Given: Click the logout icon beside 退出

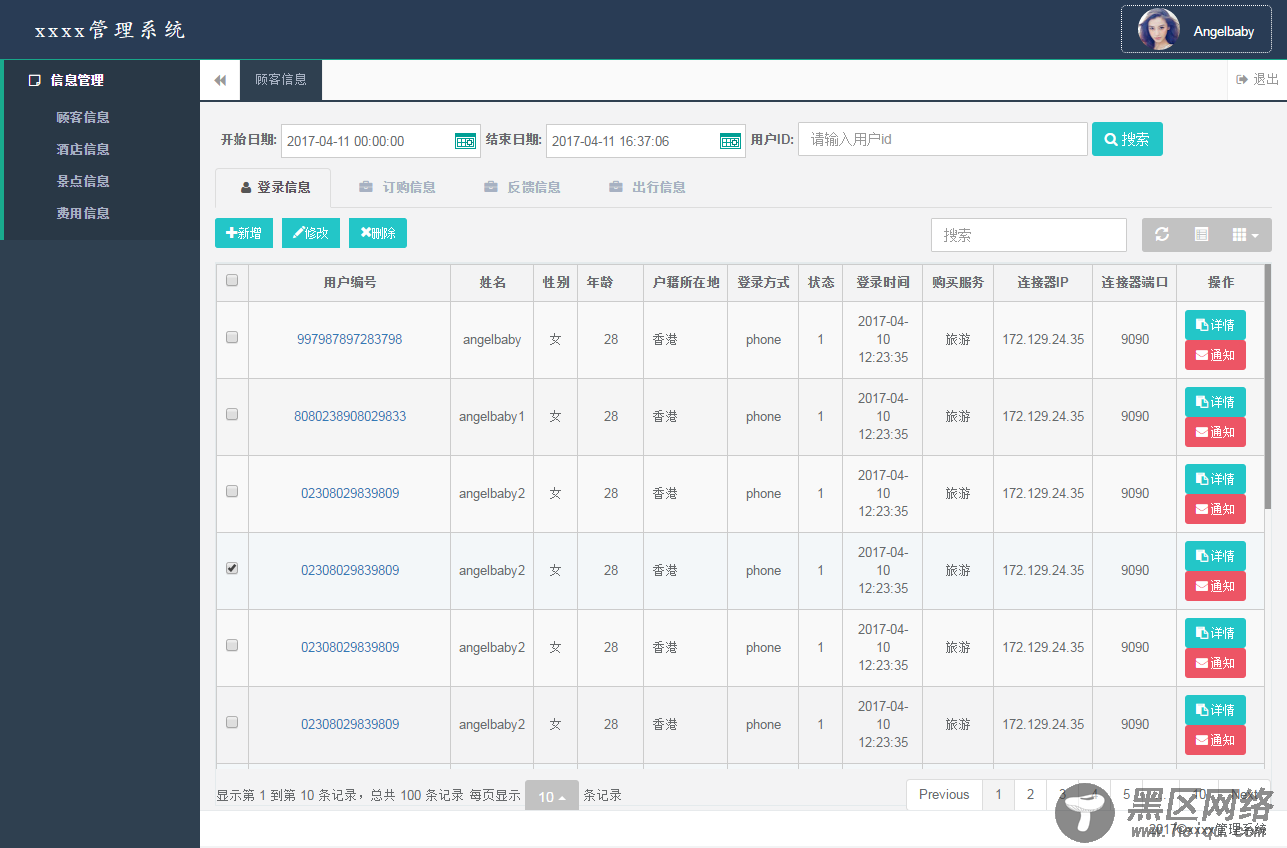Looking at the screenshot, I should [x=1242, y=79].
